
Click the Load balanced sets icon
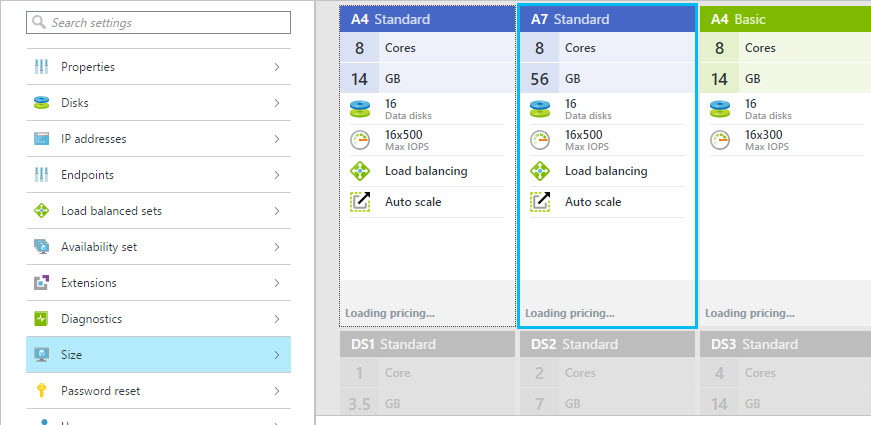tap(41, 211)
